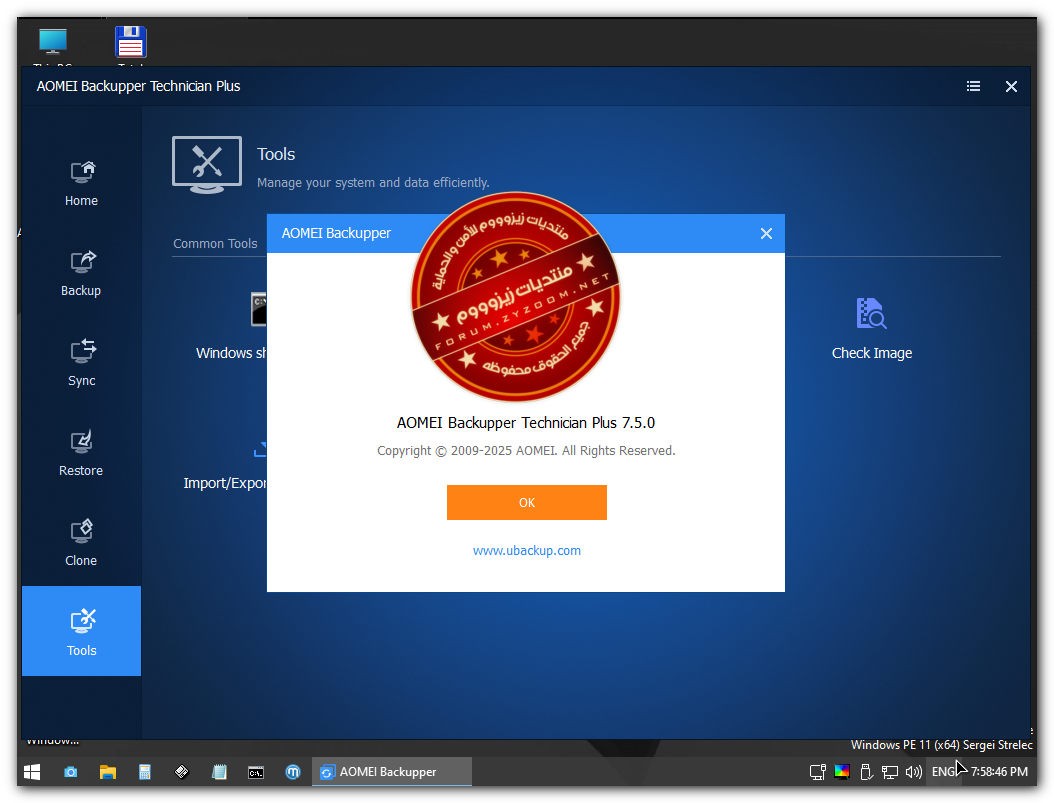Open the main menu list icon

pos(973,86)
